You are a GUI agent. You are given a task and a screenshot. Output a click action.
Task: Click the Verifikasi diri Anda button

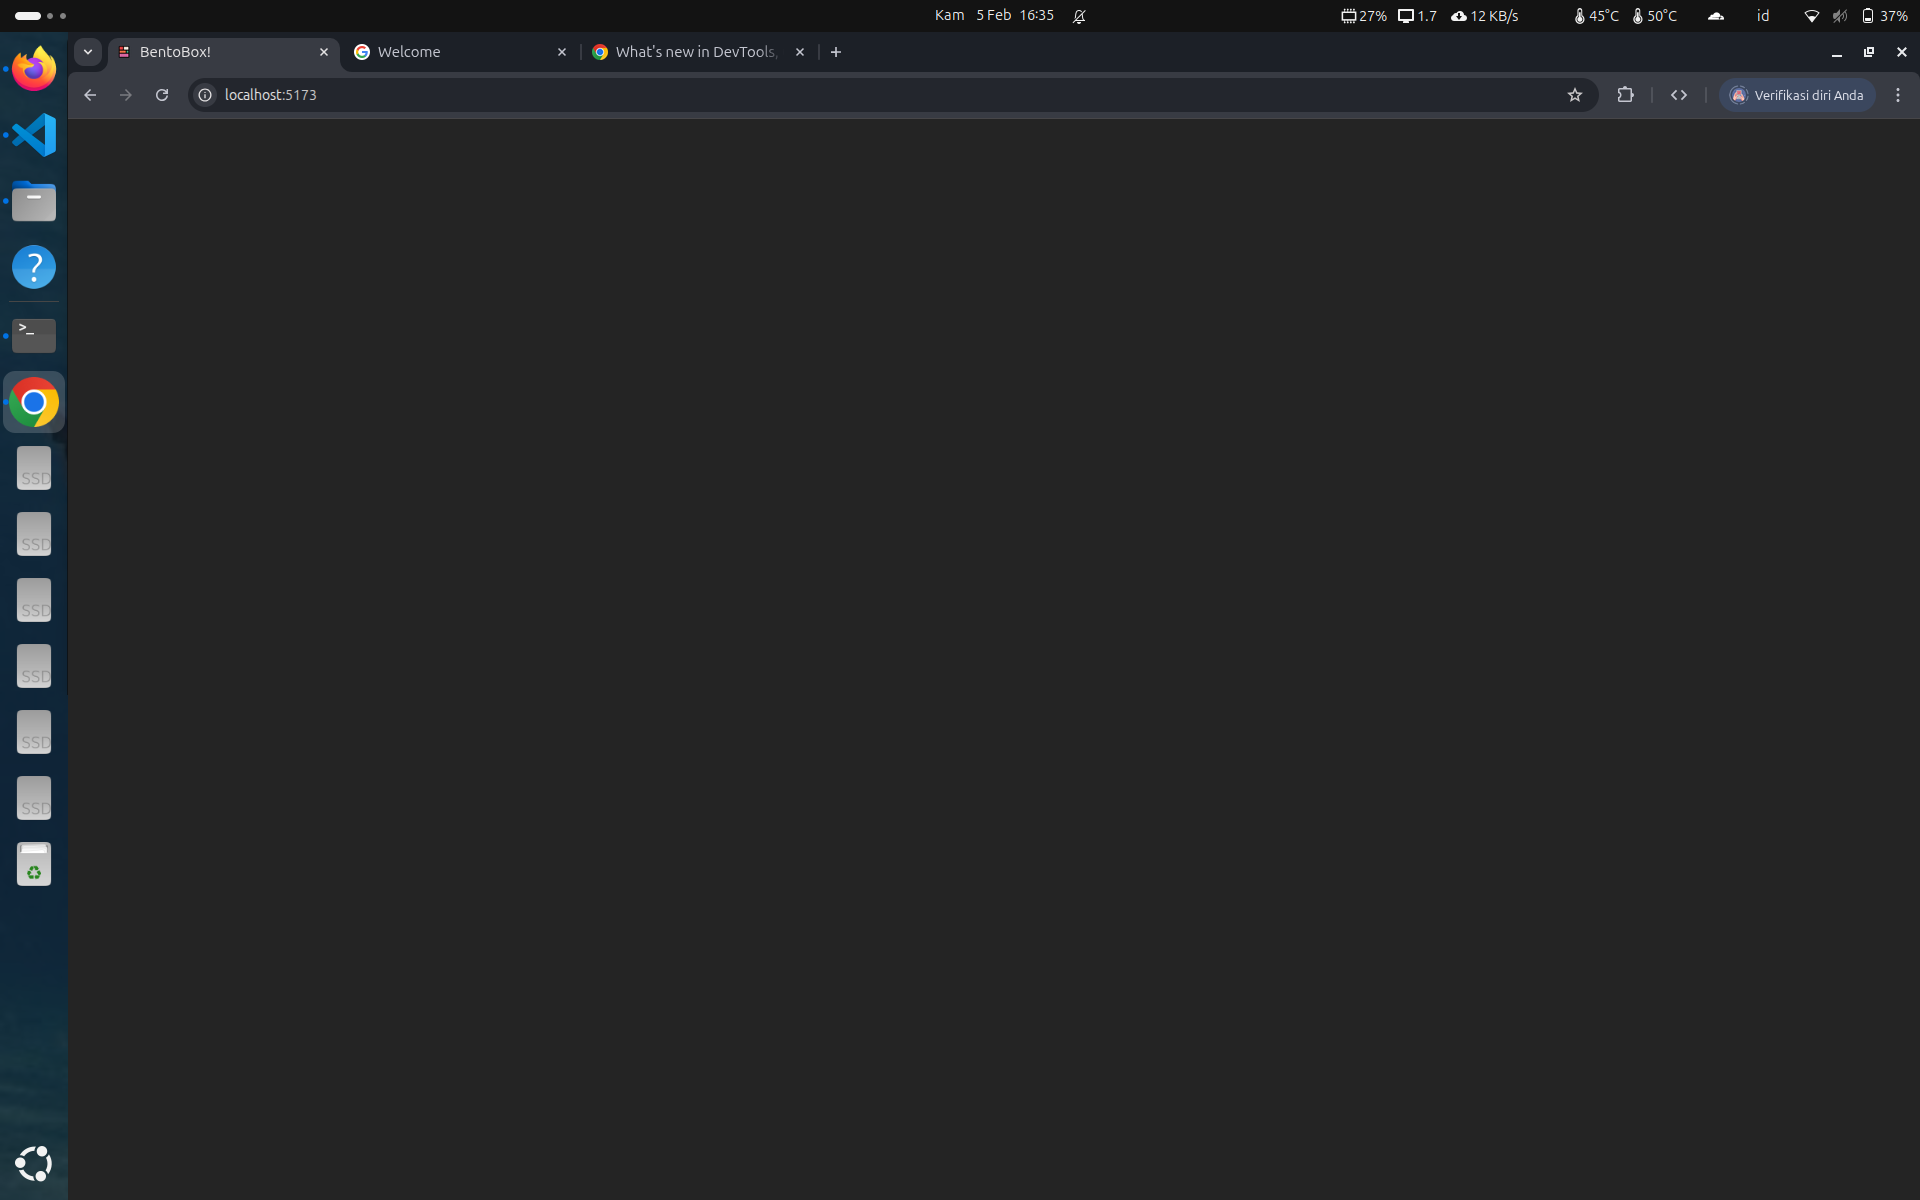[1797, 95]
